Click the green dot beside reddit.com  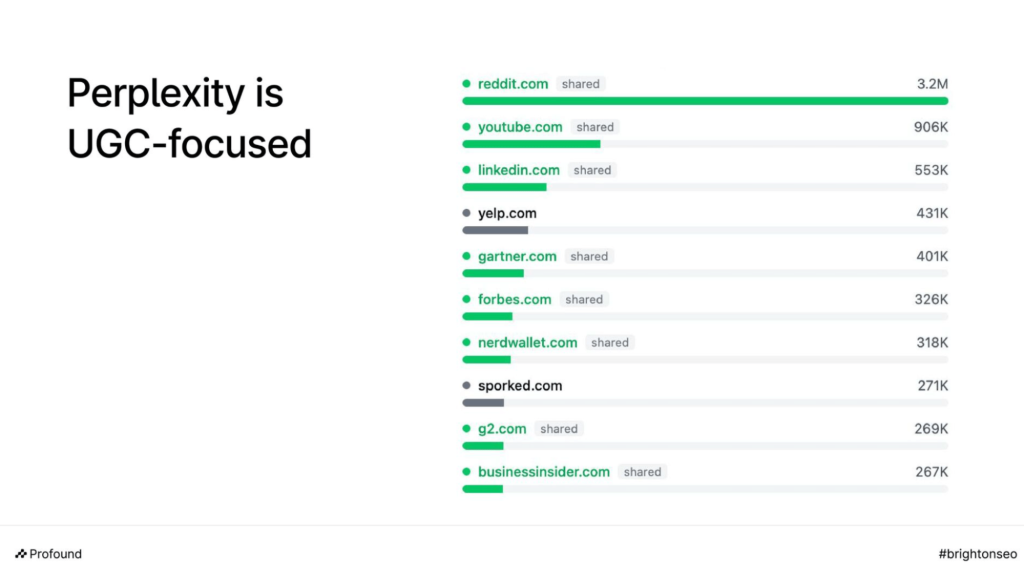click(466, 84)
